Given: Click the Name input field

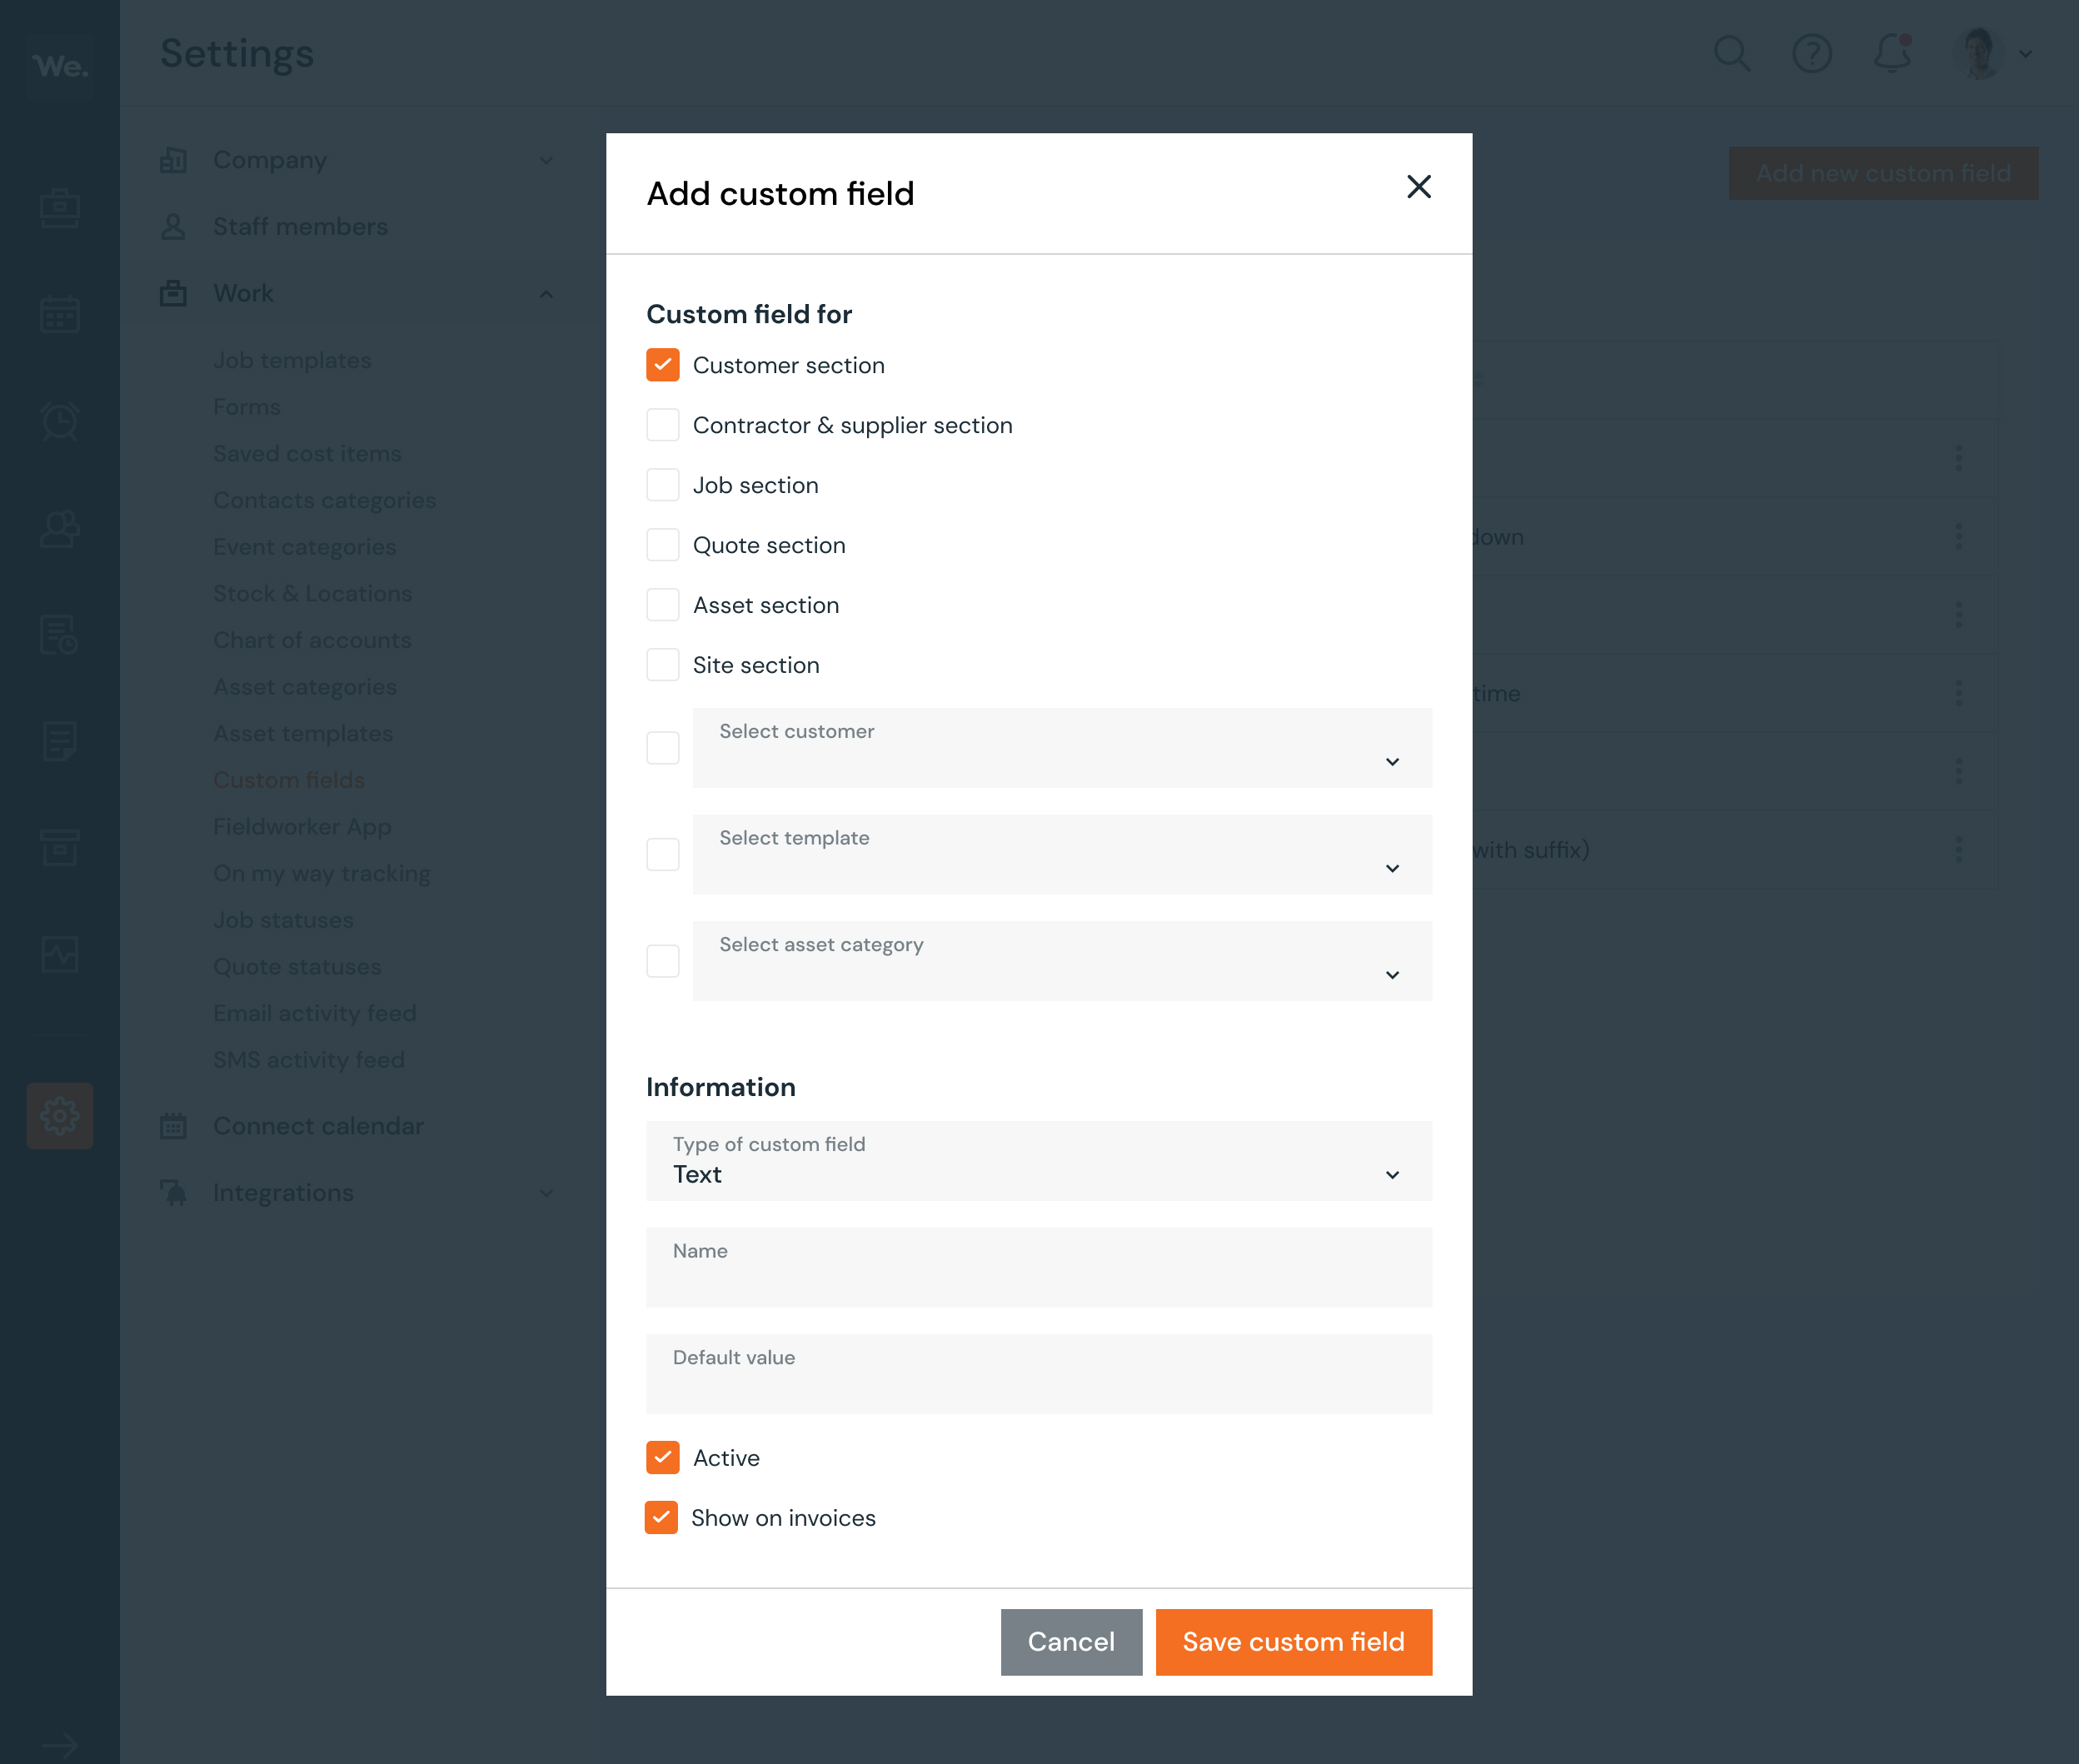Looking at the screenshot, I should [x=1038, y=1263].
